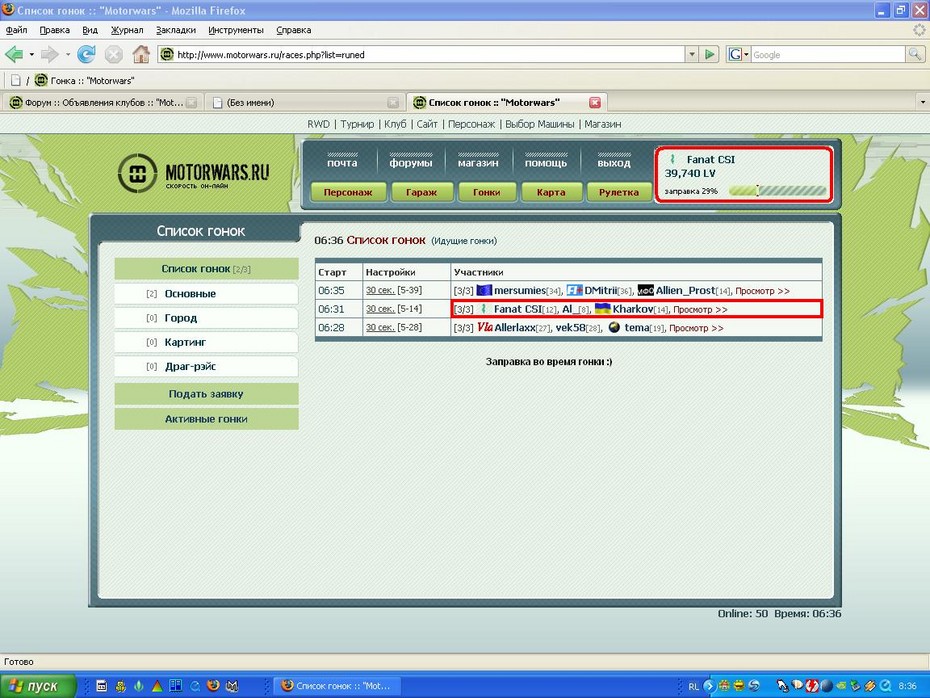Open the Журнал menu
Viewport: 930px width, 698px height.
pyautogui.click(x=127, y=30)
